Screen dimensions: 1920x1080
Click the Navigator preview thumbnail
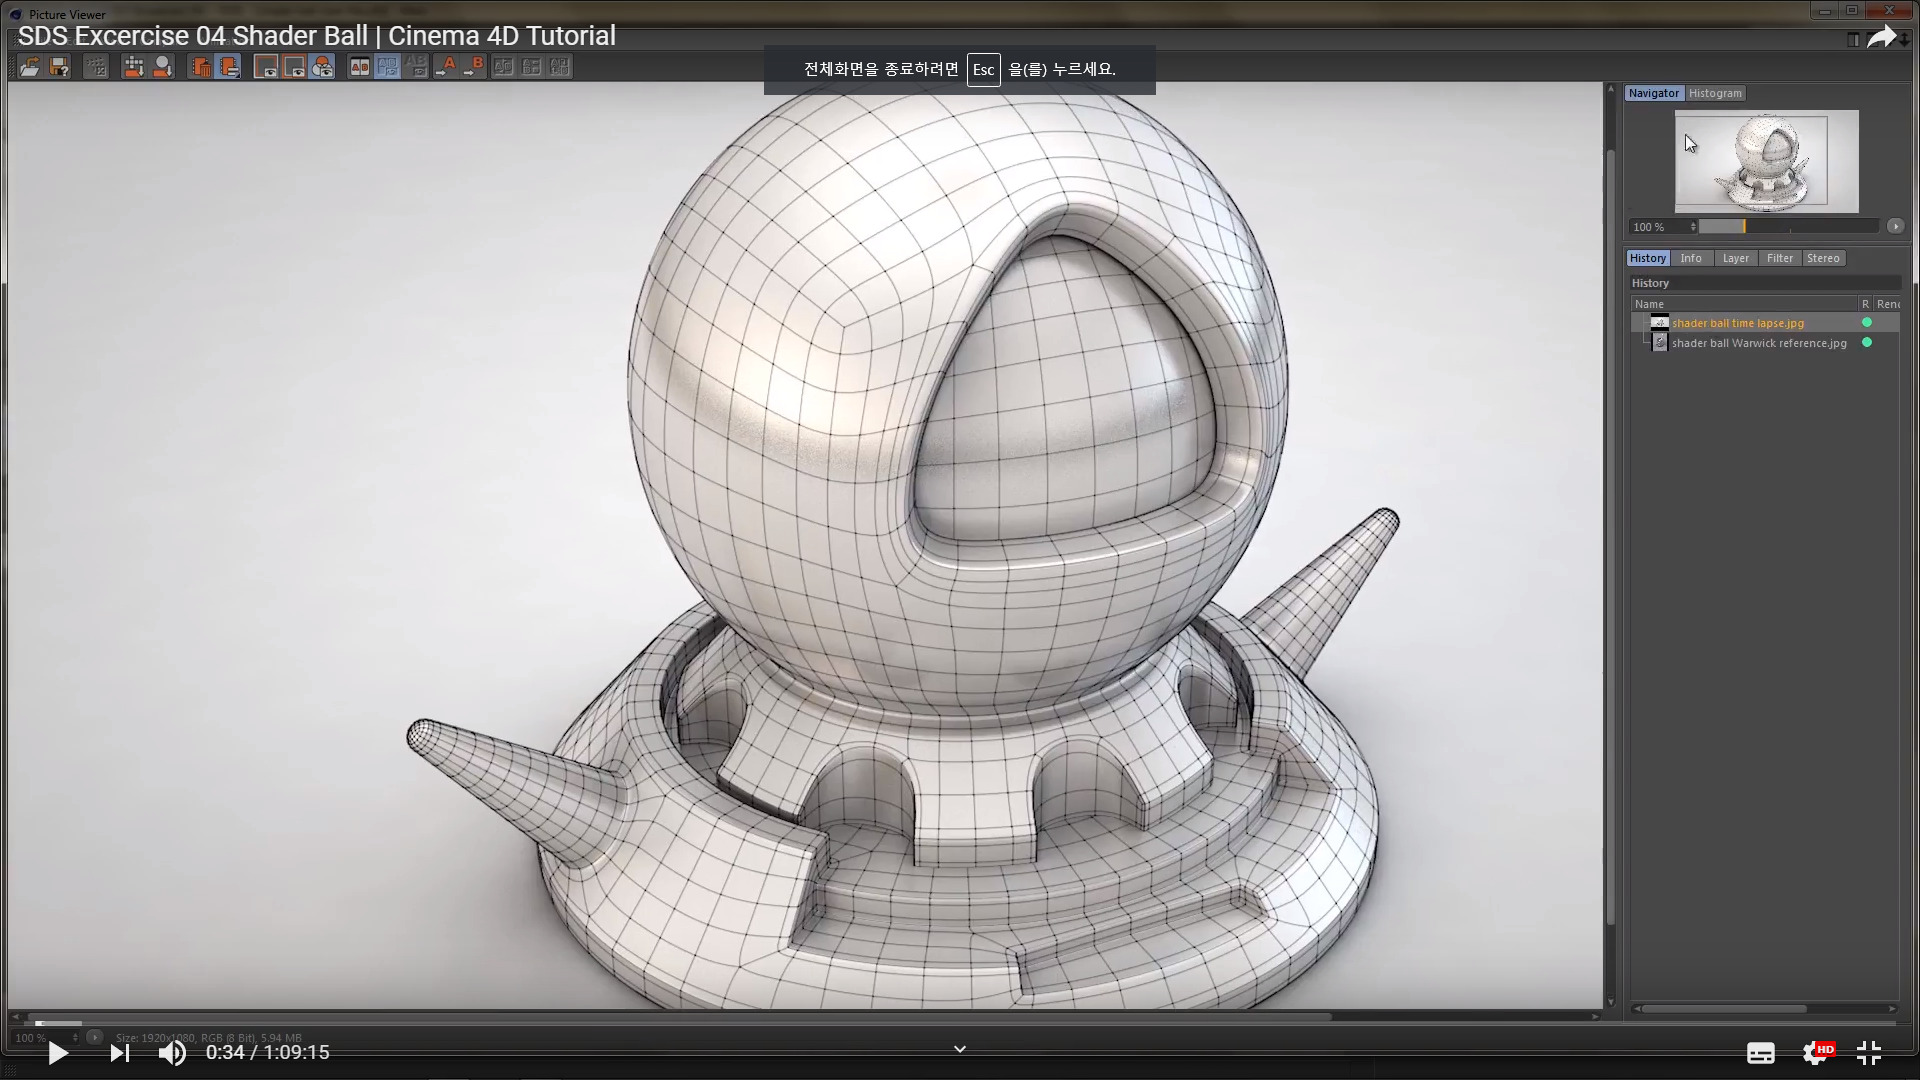tap(1767, 161)
